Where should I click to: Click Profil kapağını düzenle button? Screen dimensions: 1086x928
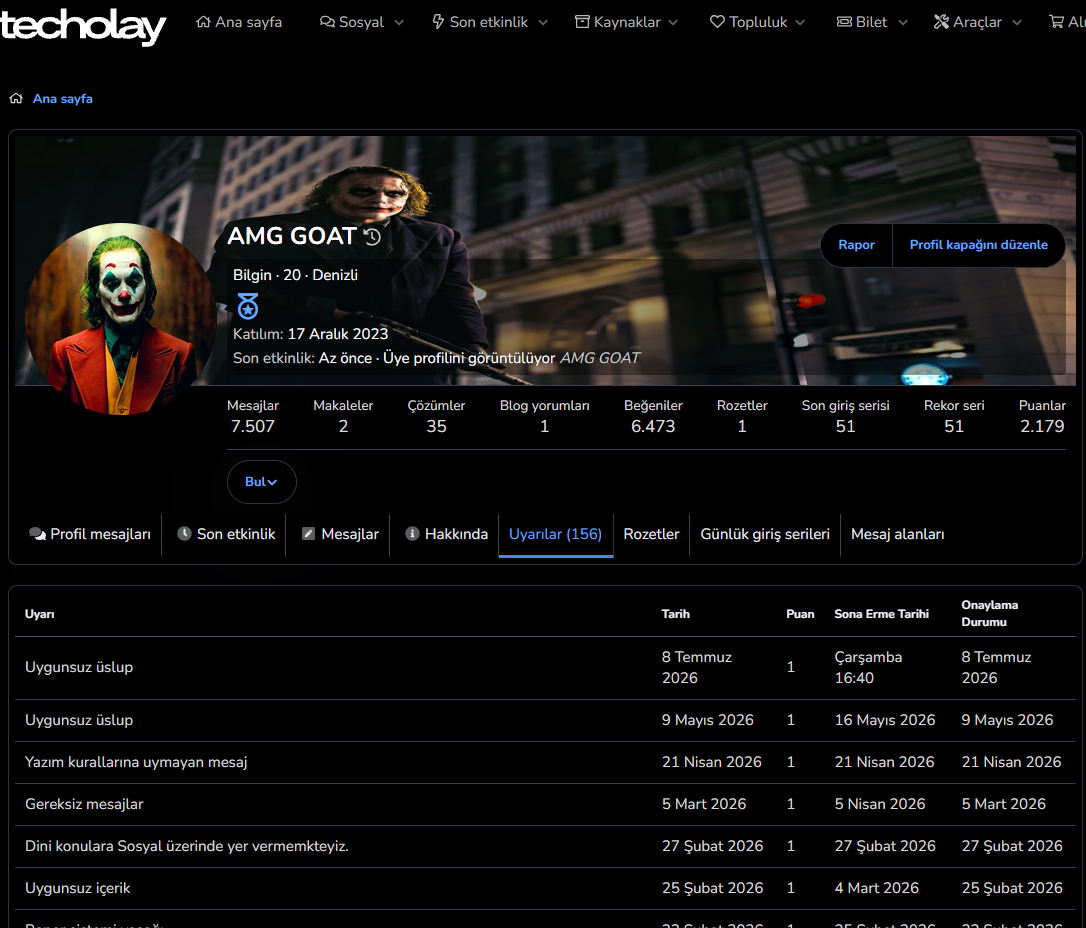978,244
